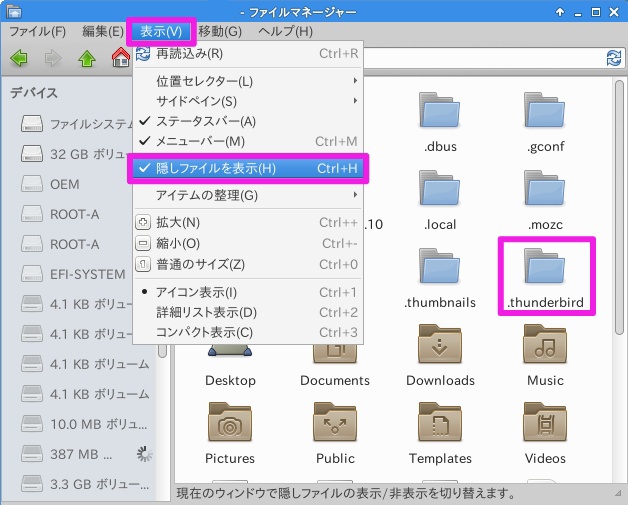Click the window menu icon in titlebar
Image resolution: width=628 pixels, height=505 pixels.
[x=14, y=12]
